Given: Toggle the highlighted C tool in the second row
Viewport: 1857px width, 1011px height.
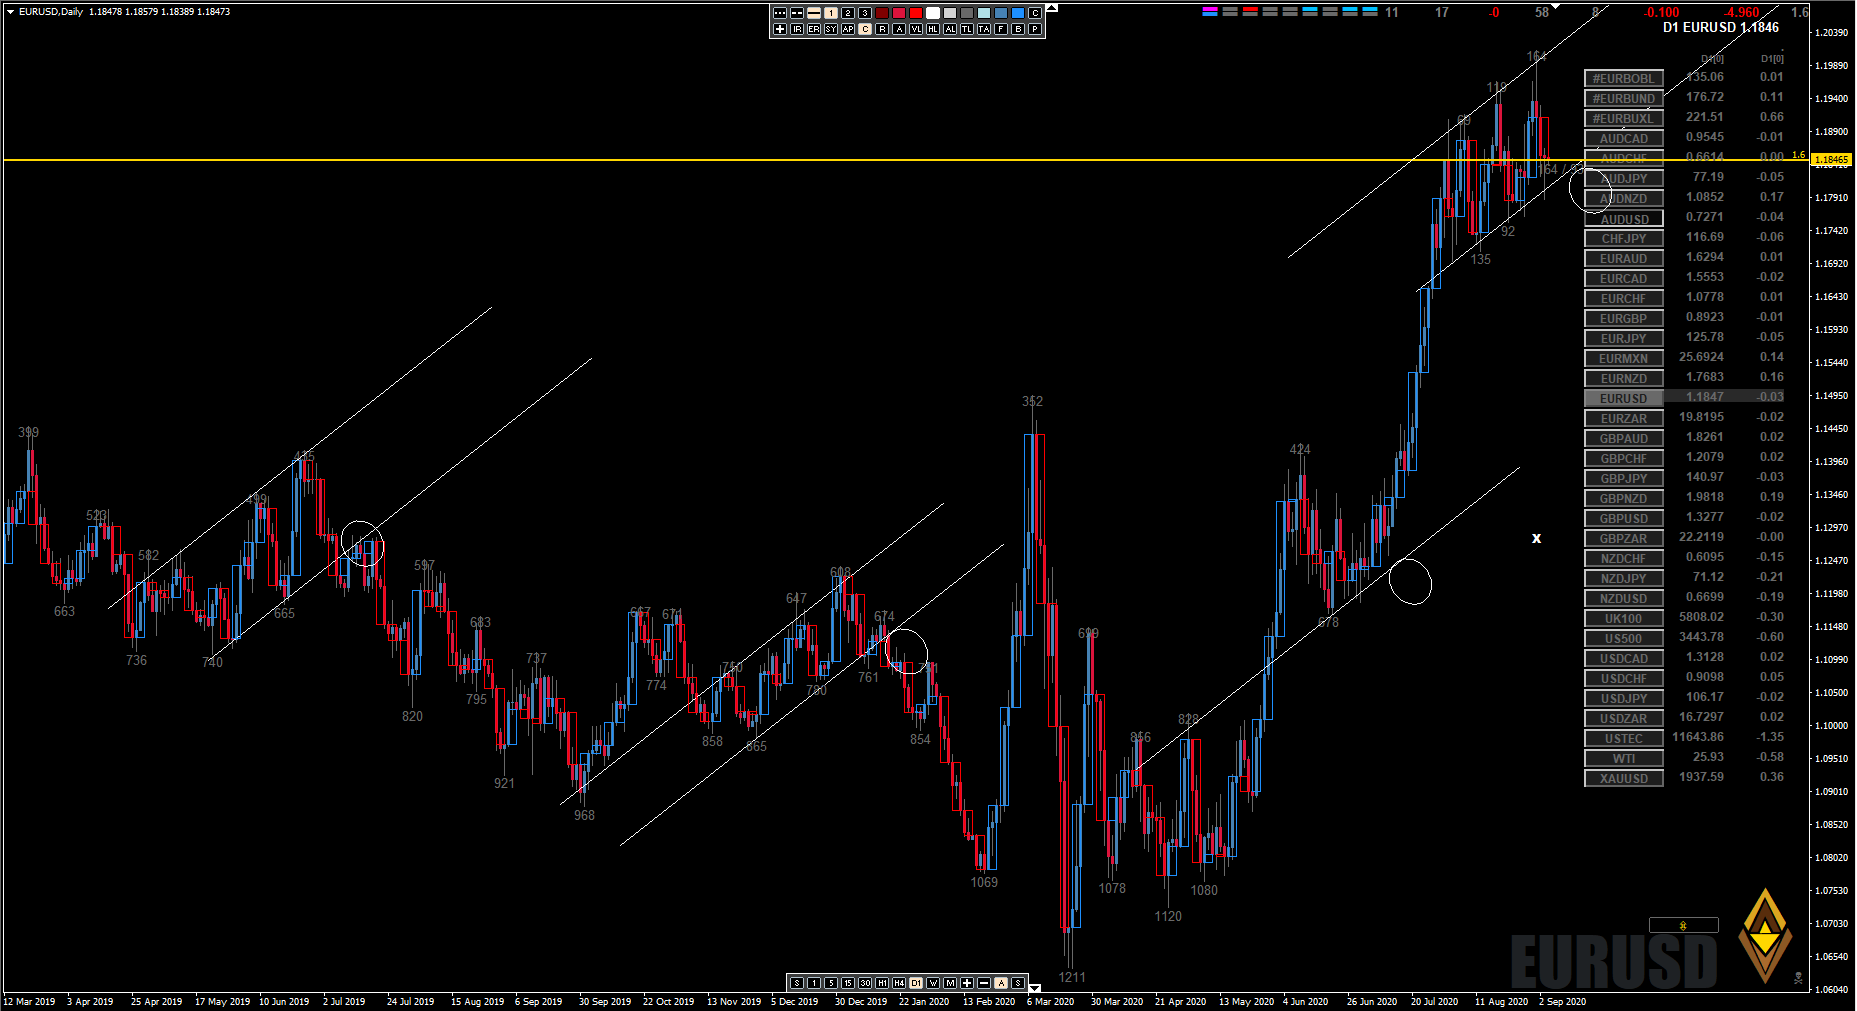Looking at the screenshot, I should coord(865,29).
